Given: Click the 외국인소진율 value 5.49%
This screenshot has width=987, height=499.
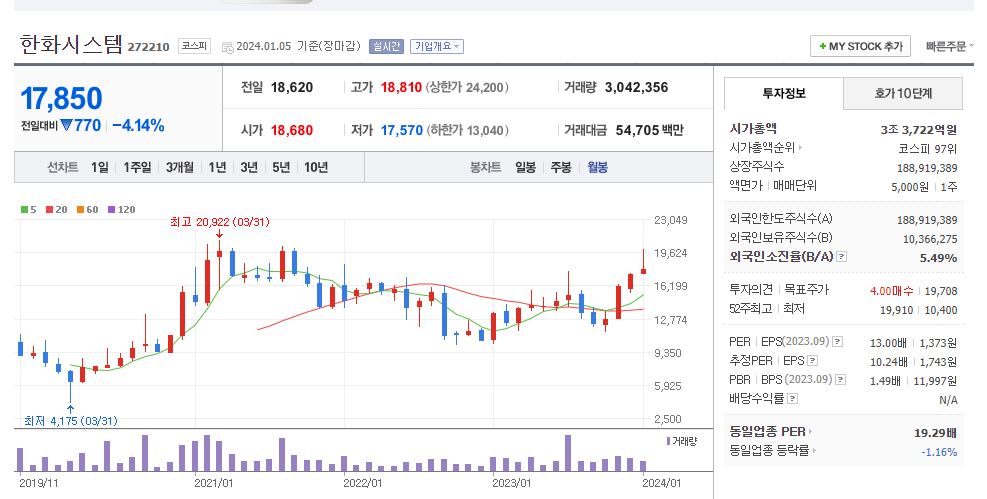Looking at the screenshot, I should (939, 258).
